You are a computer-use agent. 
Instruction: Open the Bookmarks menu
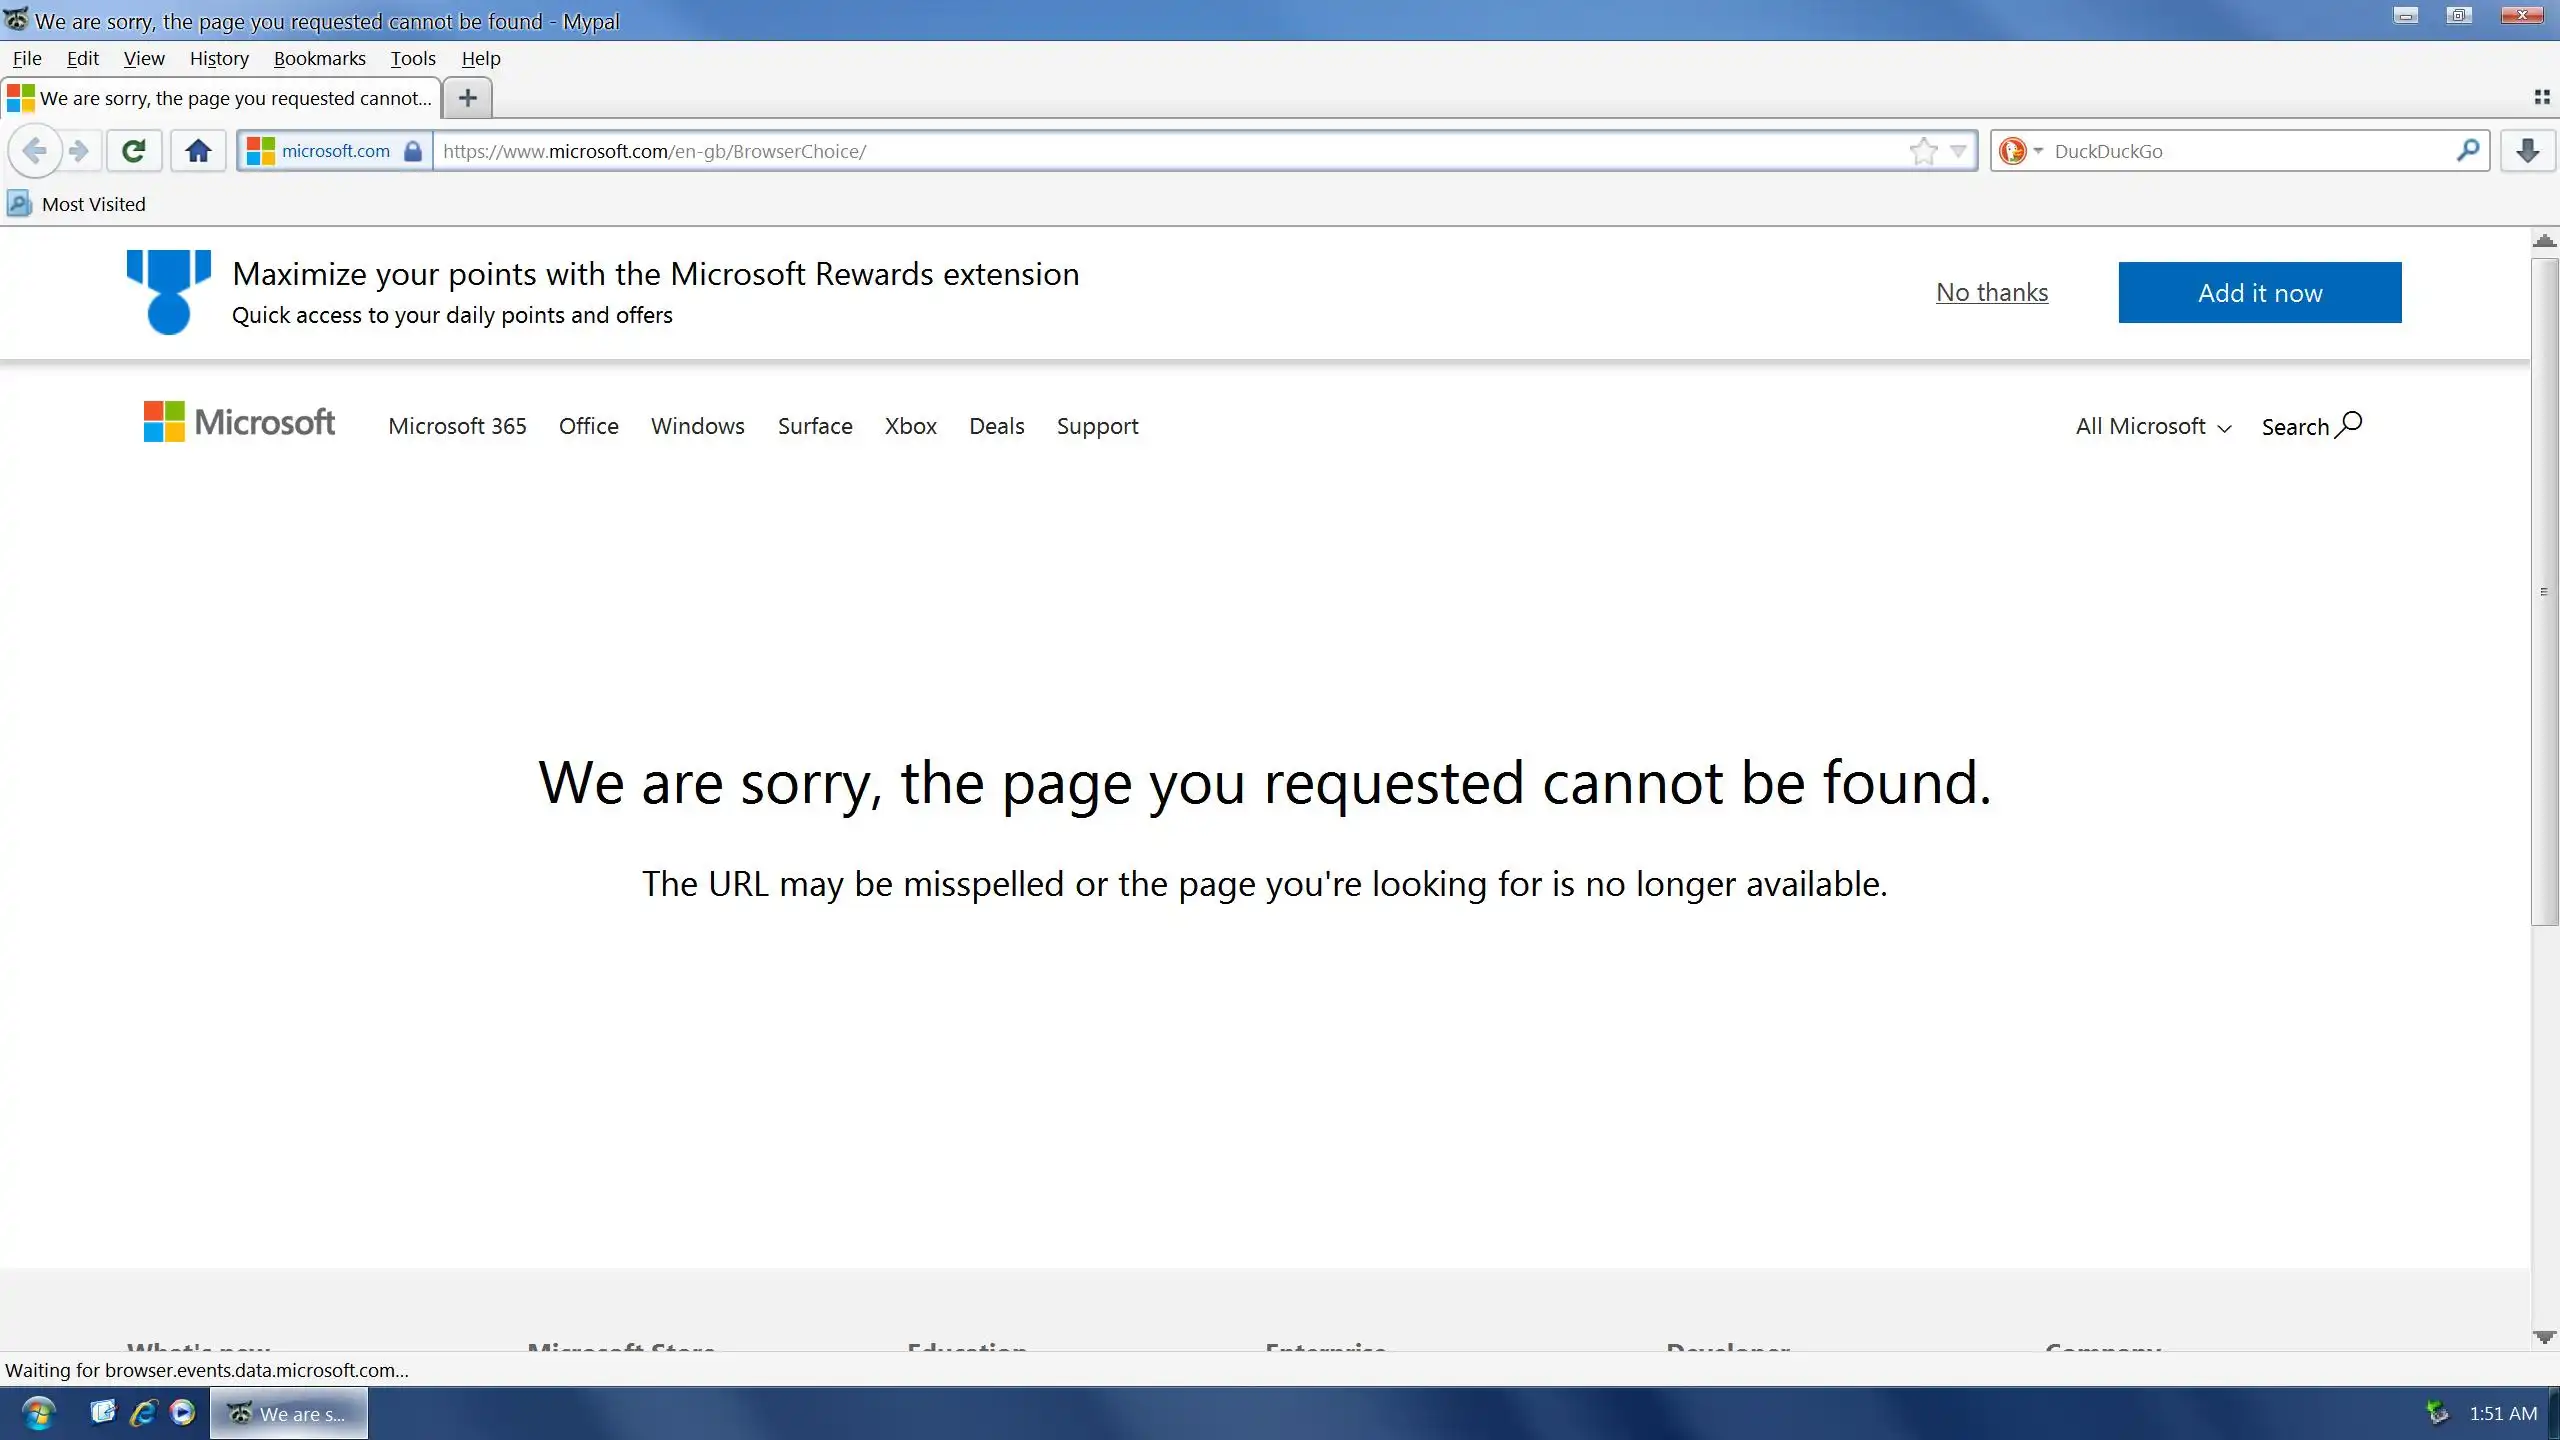pos(319,58)
